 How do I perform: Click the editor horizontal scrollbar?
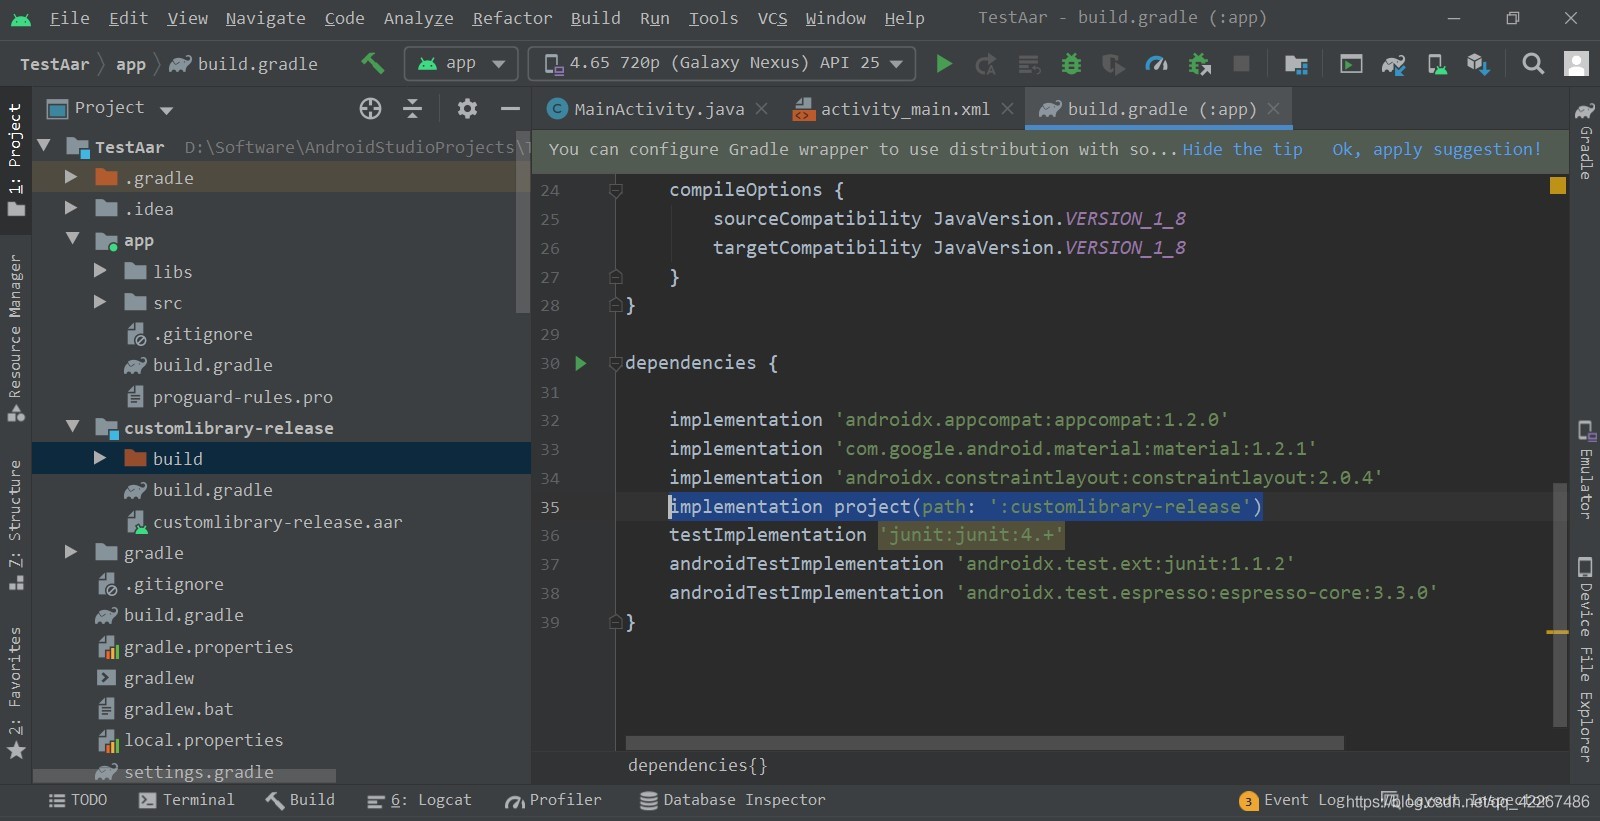[x=984, y=743]
